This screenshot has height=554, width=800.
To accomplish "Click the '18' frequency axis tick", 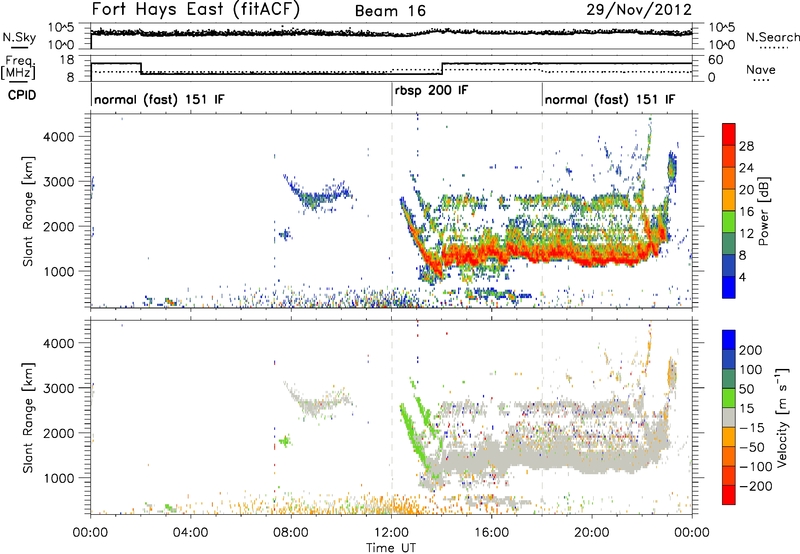I will [x=67, y=60].
